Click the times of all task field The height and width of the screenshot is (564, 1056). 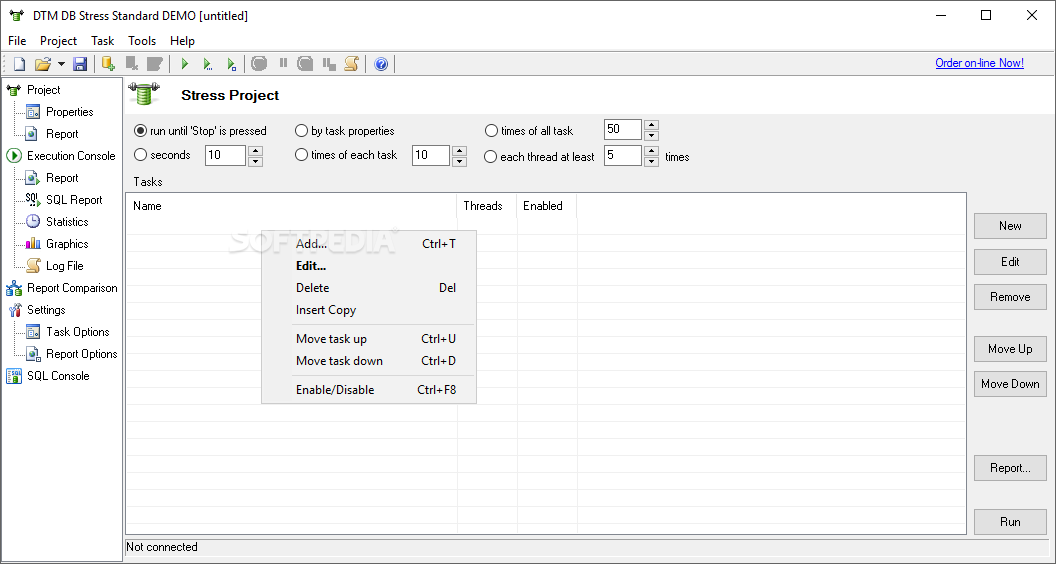point(623,129)
